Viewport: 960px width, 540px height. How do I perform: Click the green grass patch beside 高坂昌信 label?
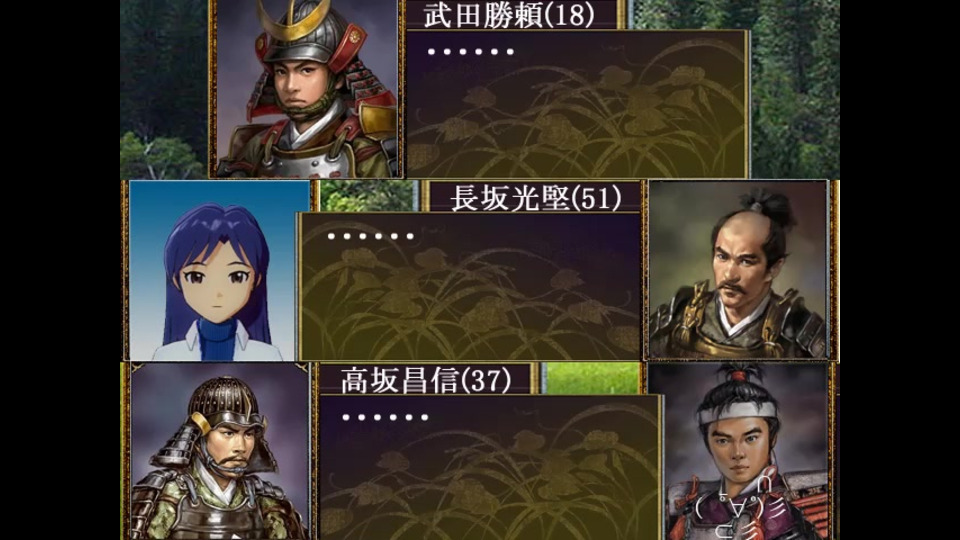tap(592, 378)
